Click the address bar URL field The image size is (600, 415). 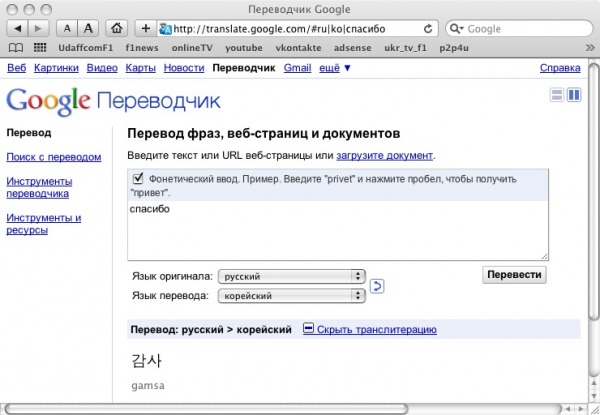tap(297, 29)
